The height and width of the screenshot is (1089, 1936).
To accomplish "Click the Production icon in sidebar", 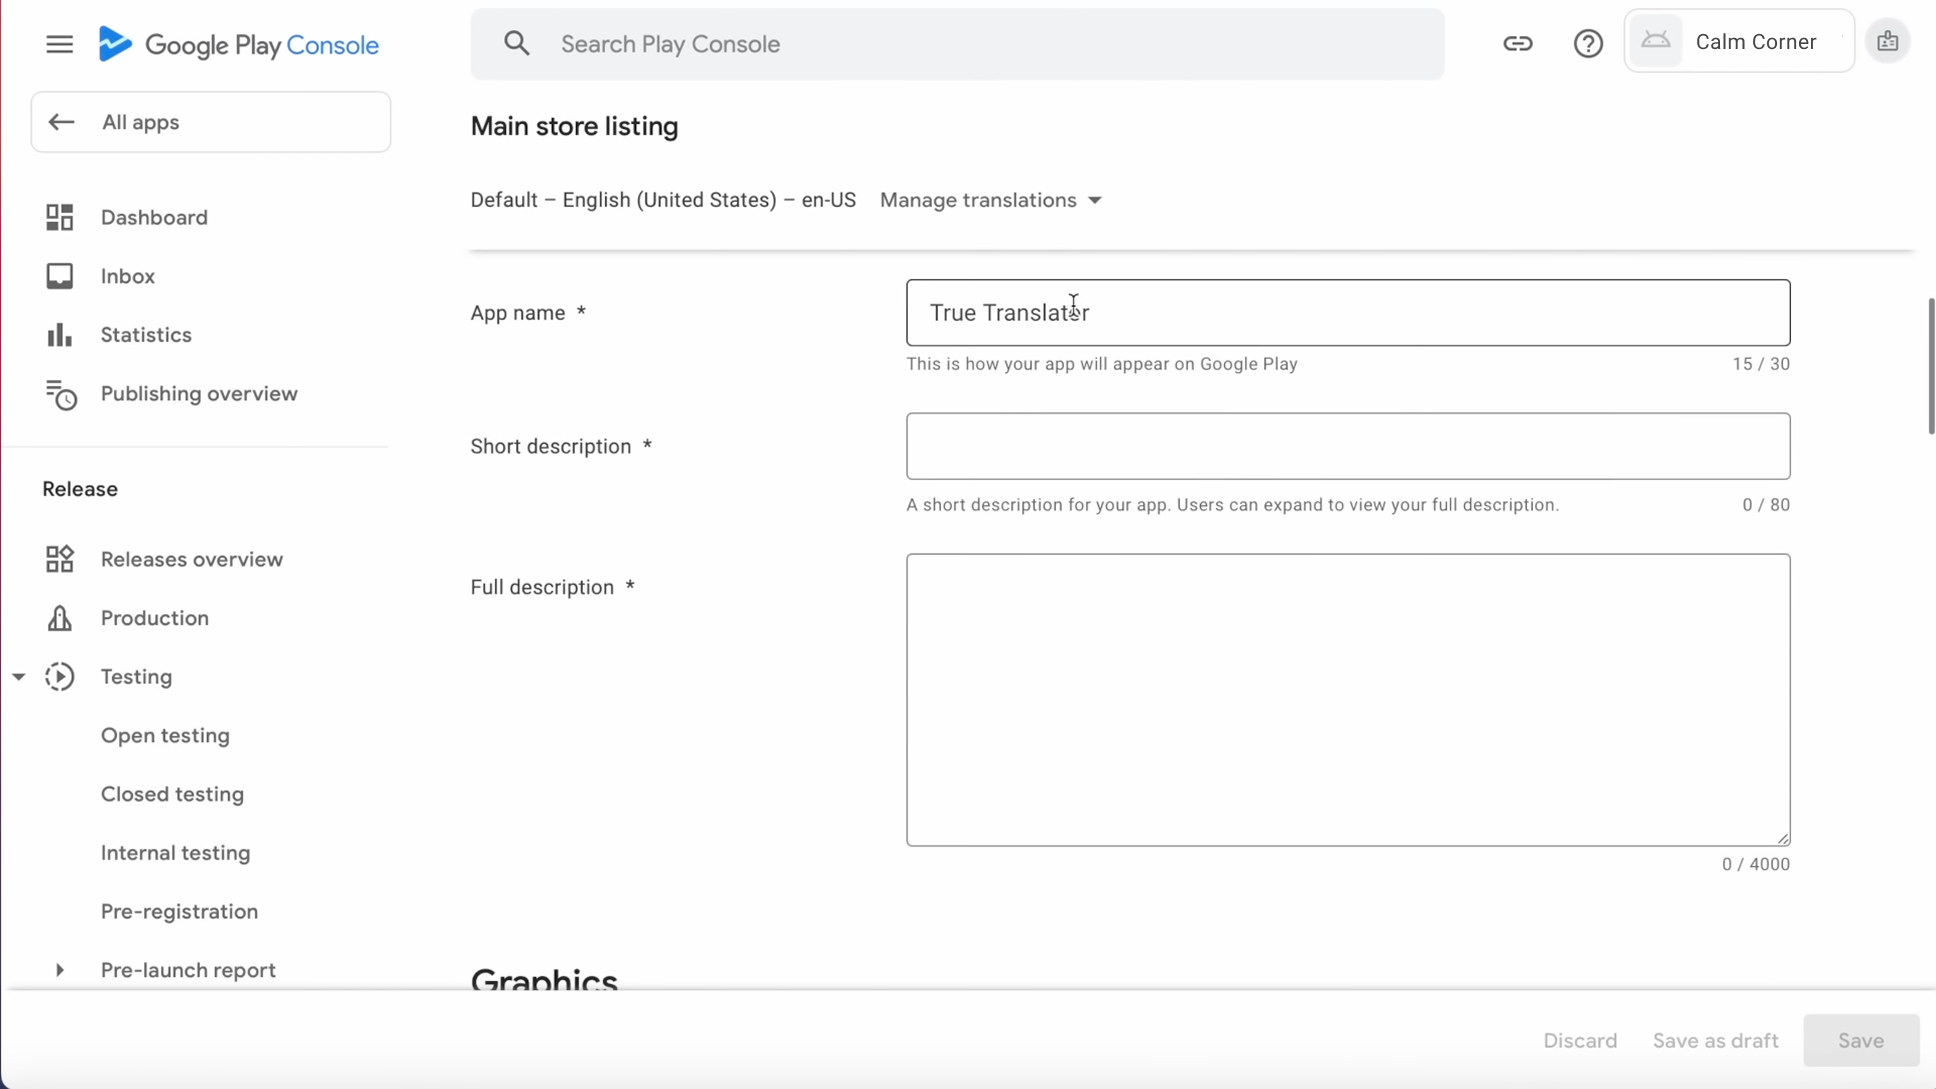I will [x=60, y=618].
